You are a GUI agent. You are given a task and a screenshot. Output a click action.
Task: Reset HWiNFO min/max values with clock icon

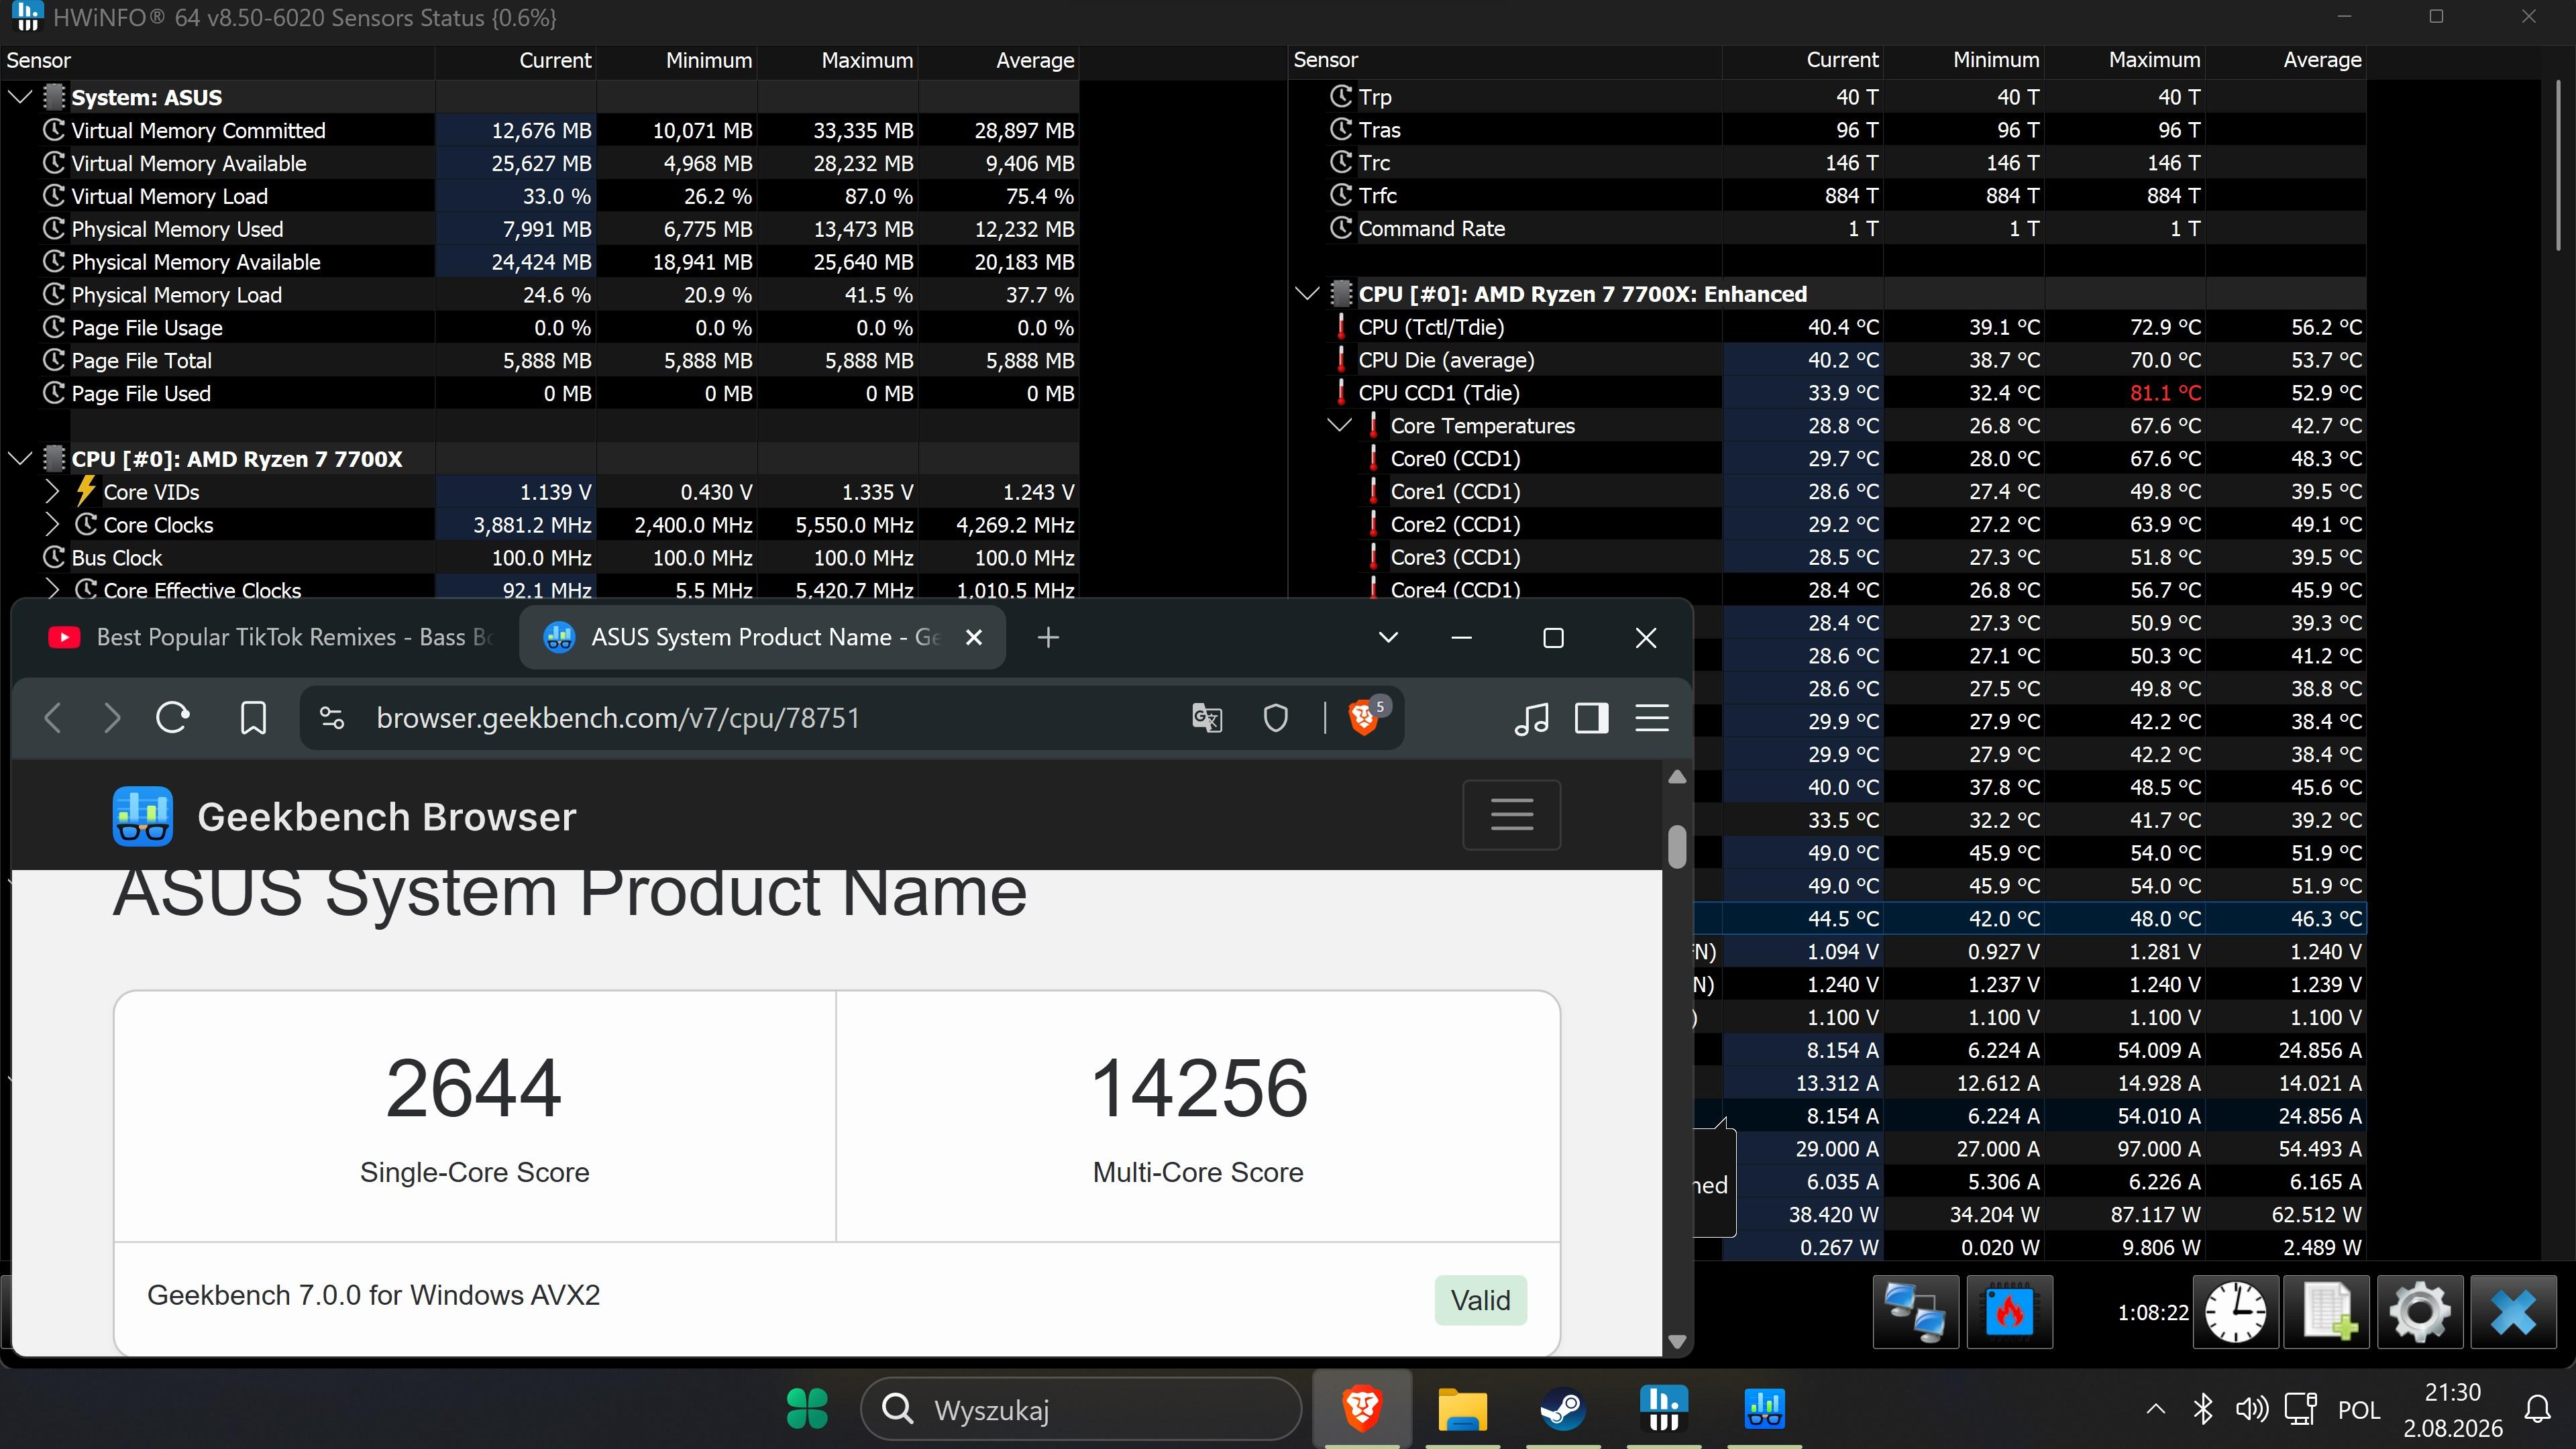[x=2235, y=1312]
